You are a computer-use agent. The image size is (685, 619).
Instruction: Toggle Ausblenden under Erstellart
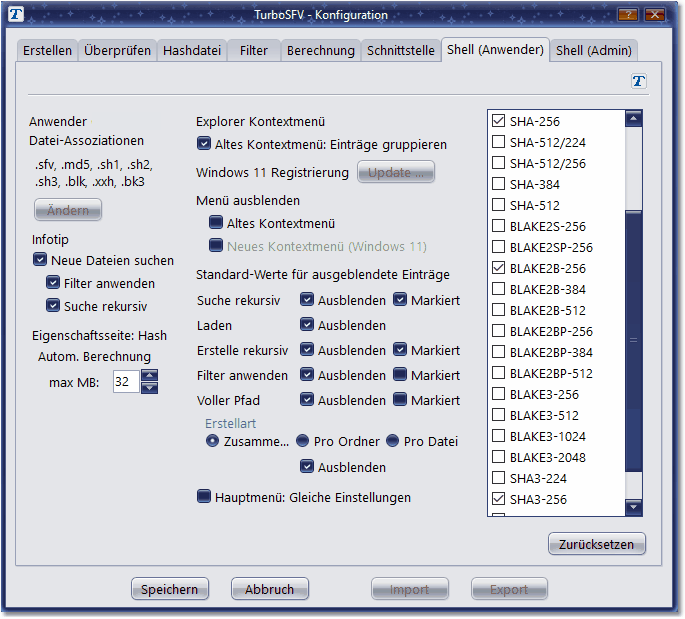[x=307, y=467]
